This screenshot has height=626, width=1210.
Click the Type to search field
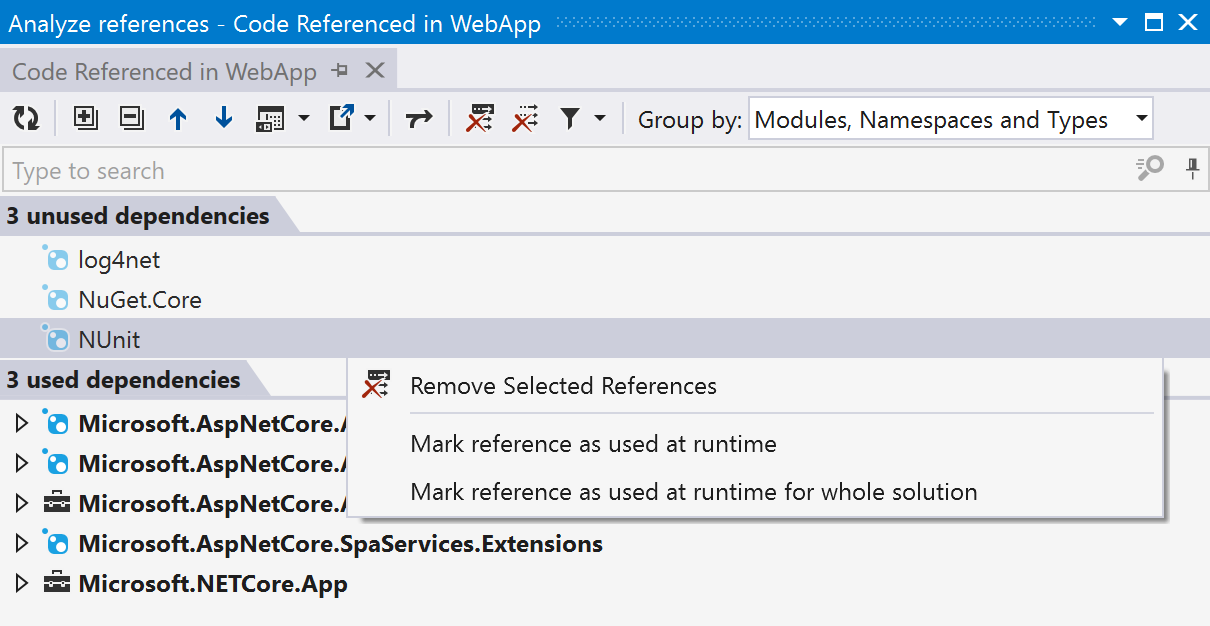coord(560,171)
